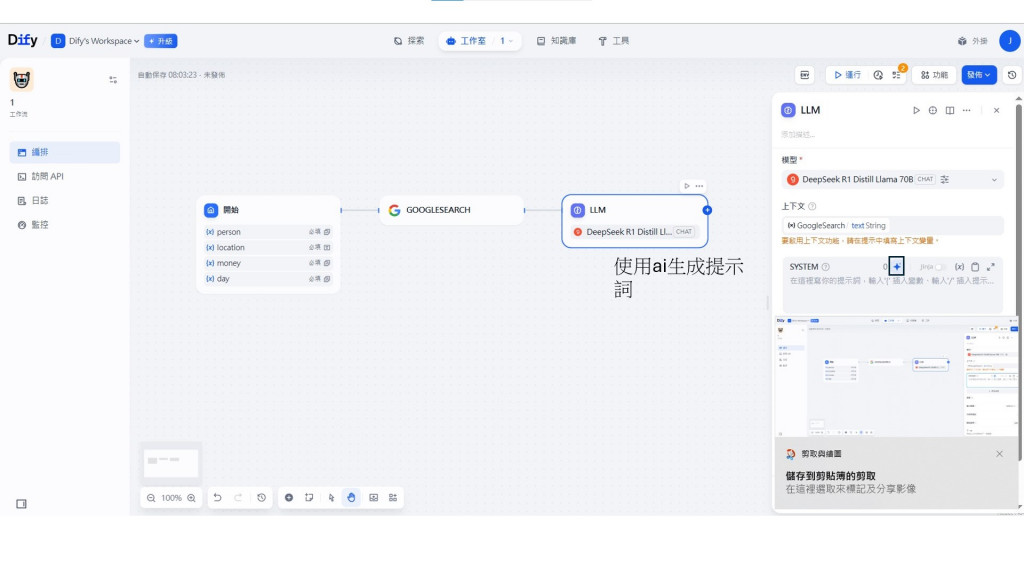Image resolution: width=1024 pixels, height=576 pixels.
Task: Select 監控 monitoring in sidebar
Action: pyautogui.click(x=65, y=225)
